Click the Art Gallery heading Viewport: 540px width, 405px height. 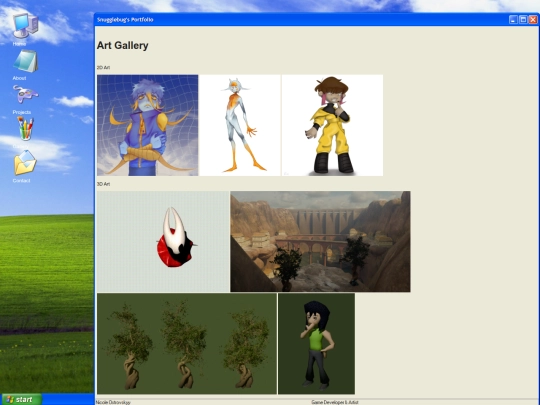point(122,45)
